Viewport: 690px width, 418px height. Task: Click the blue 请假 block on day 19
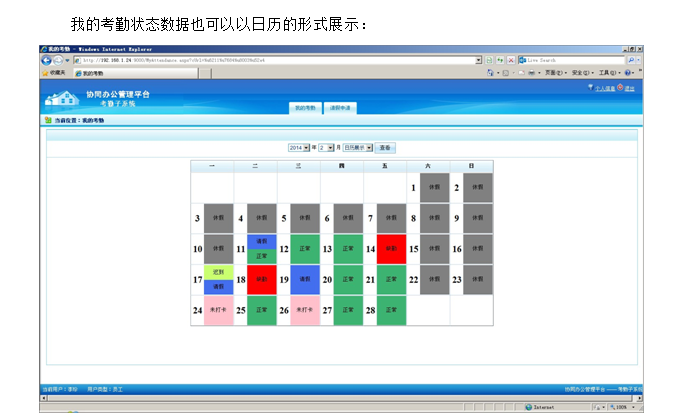(x=305, y=279)
